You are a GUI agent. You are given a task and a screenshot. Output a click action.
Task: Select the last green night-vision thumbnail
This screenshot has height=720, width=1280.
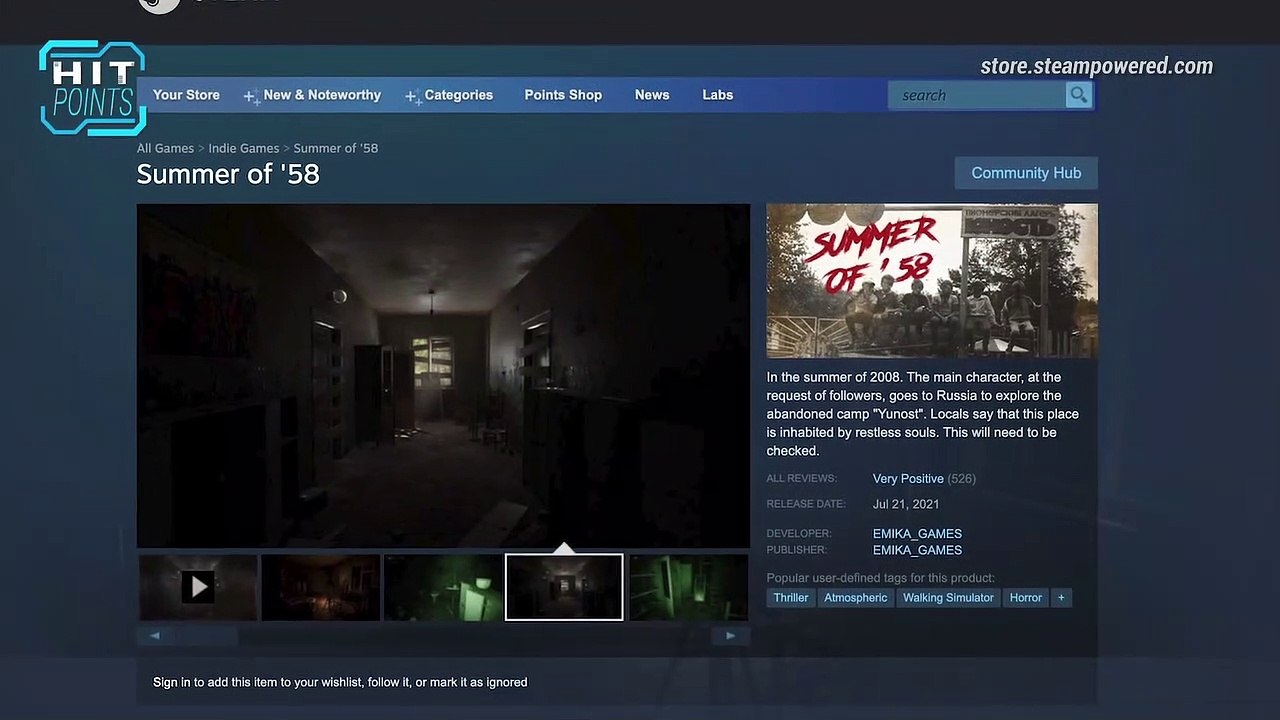[x=688, y=587]
